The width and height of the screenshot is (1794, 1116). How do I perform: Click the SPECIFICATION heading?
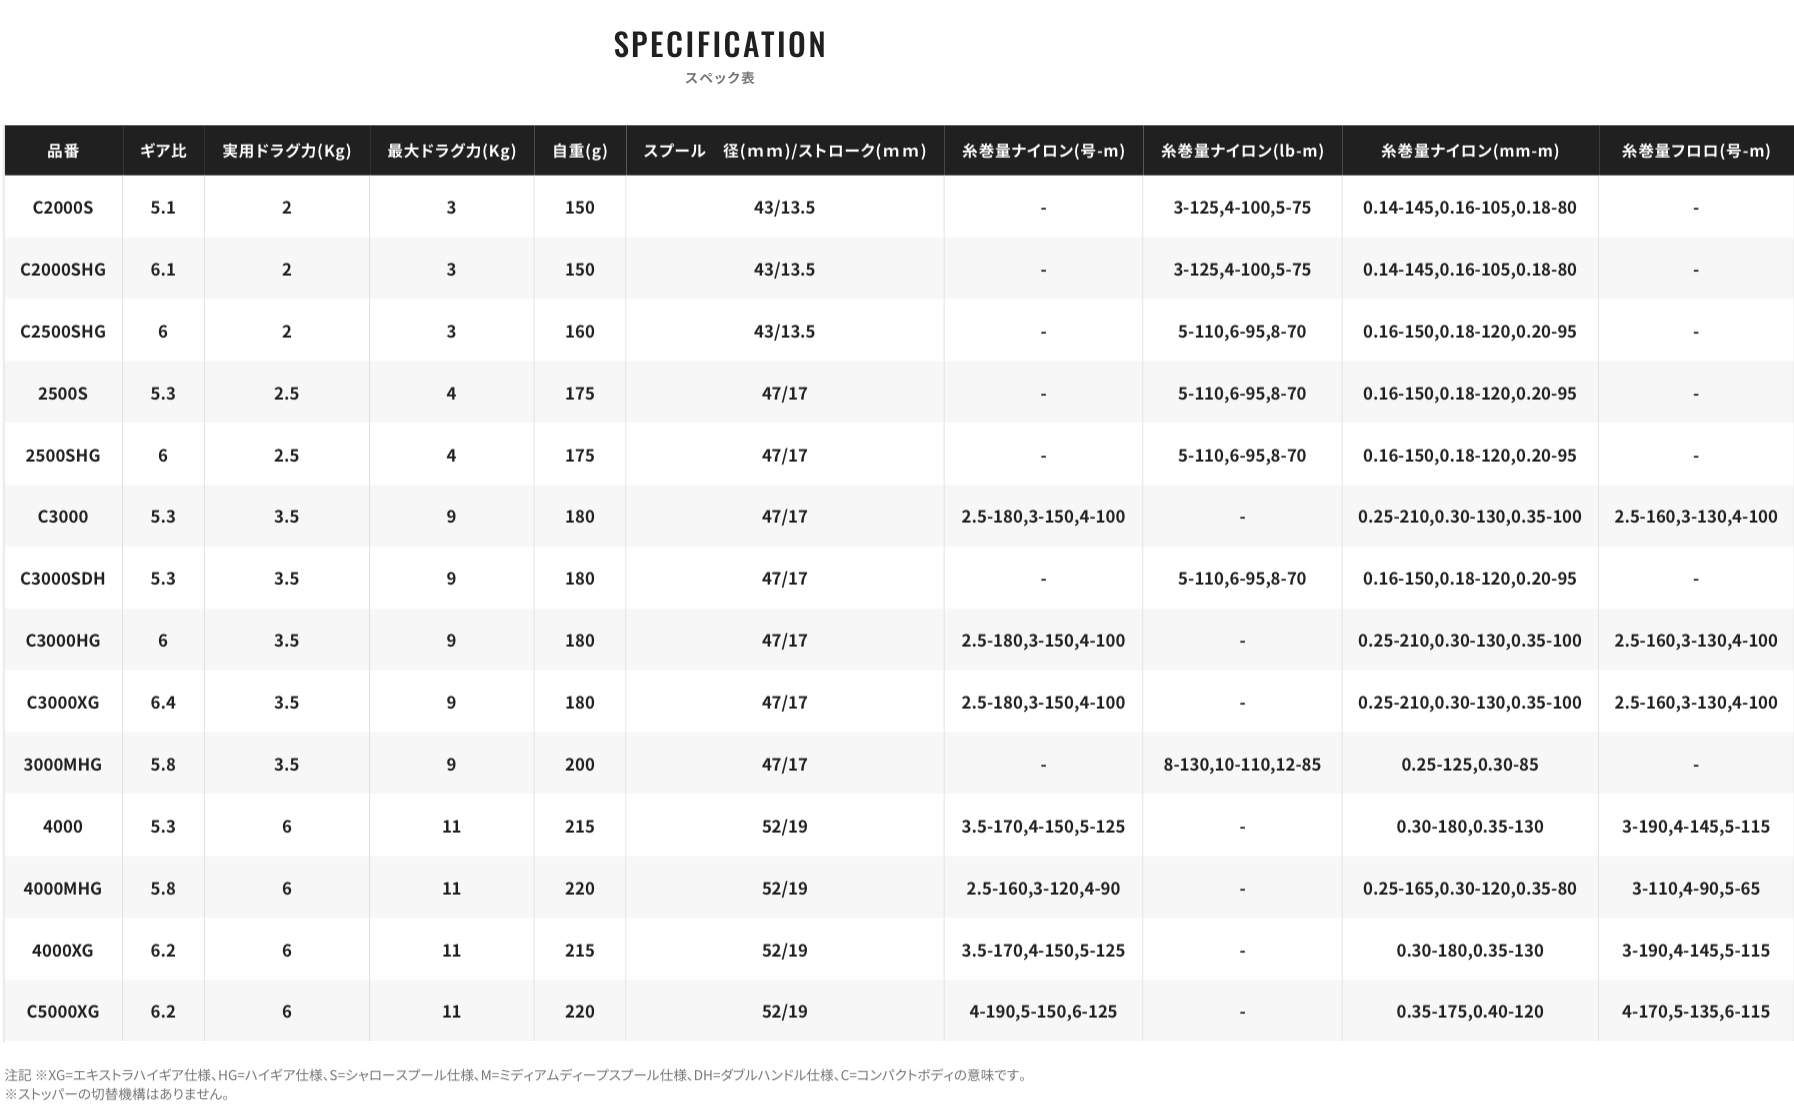coord(720,45)
